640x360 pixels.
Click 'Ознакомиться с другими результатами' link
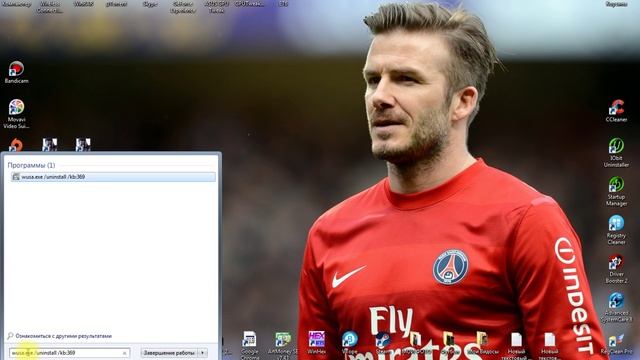tap(63, 336)
